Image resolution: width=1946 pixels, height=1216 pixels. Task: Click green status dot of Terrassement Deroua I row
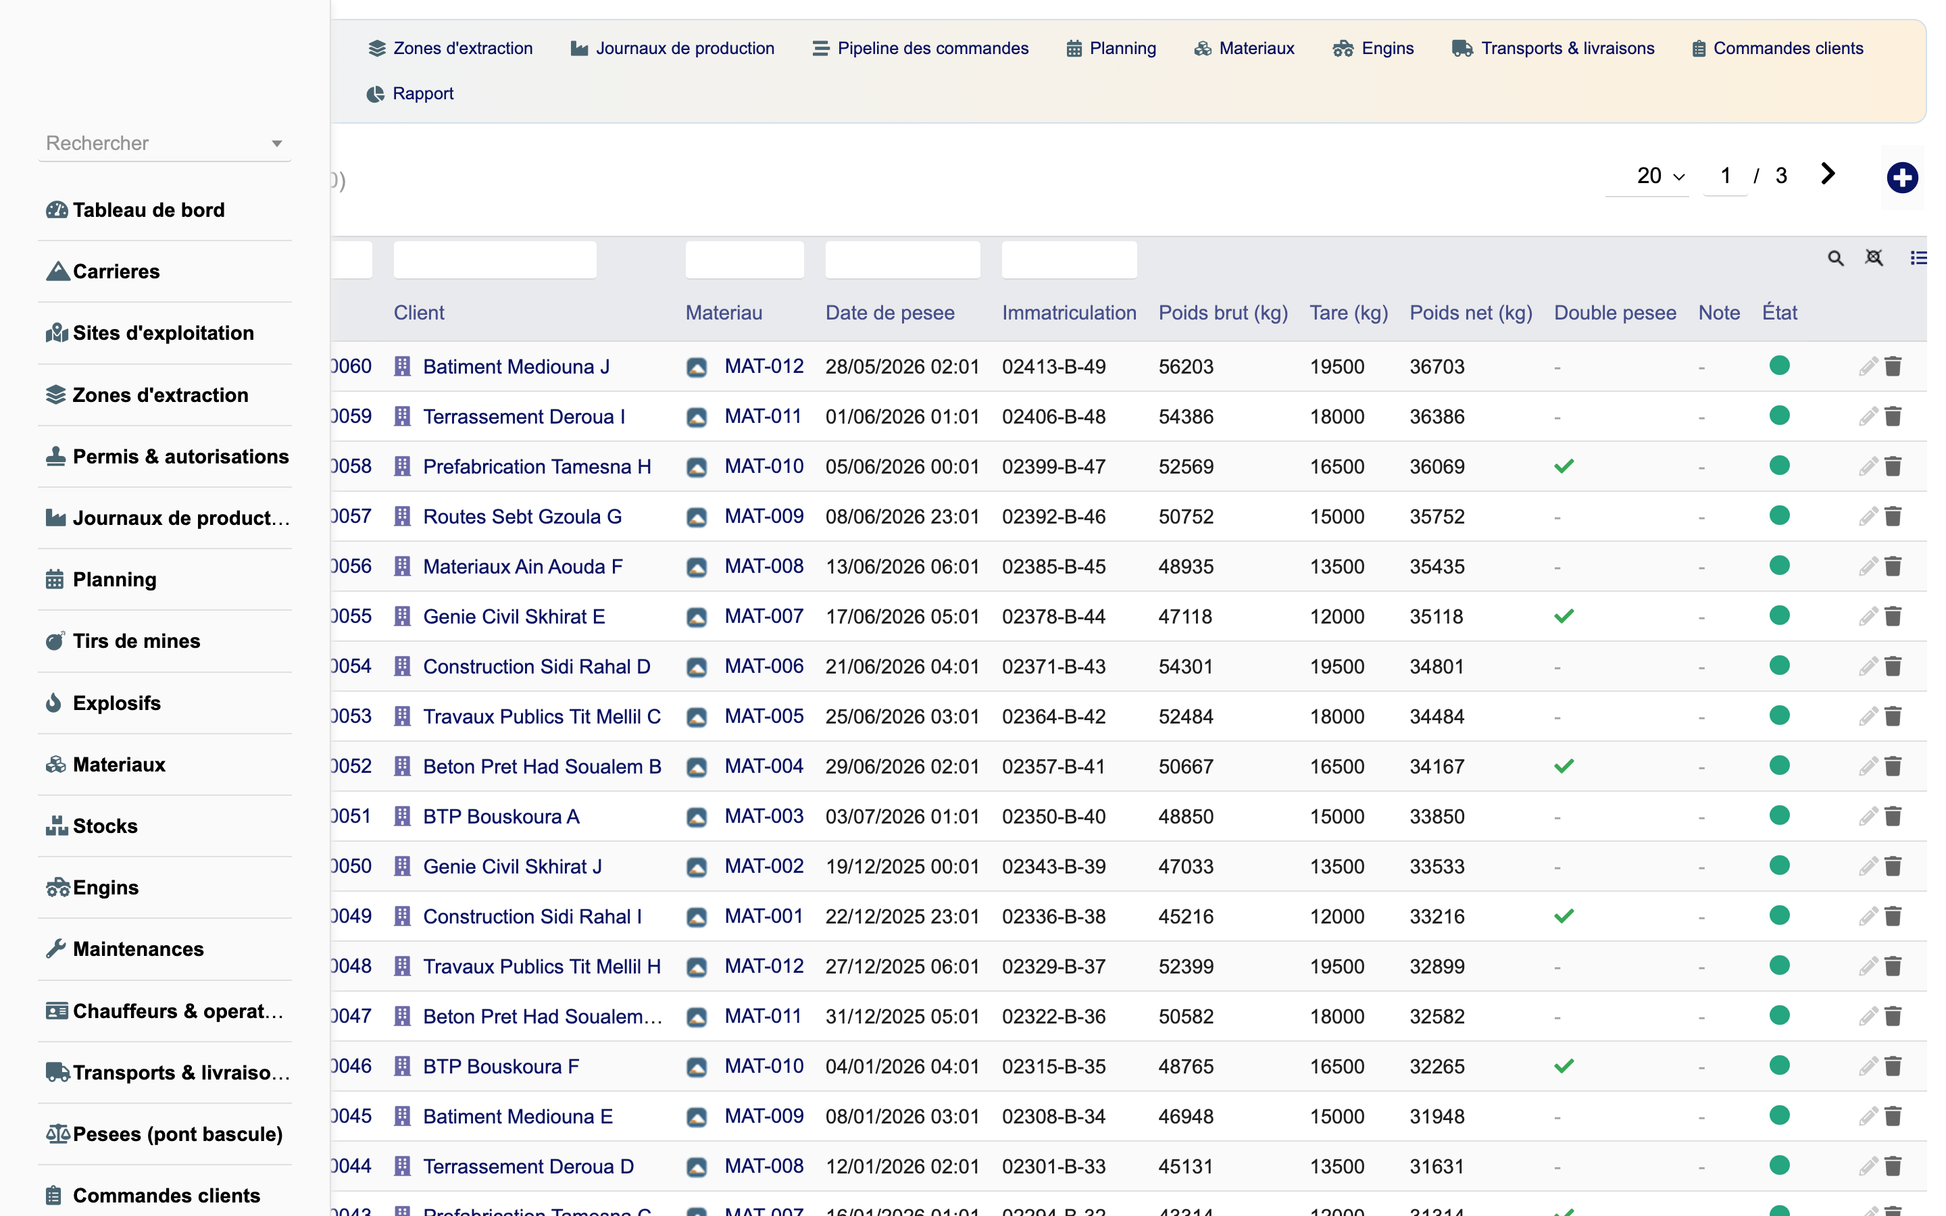click(x=1779, y=415)
